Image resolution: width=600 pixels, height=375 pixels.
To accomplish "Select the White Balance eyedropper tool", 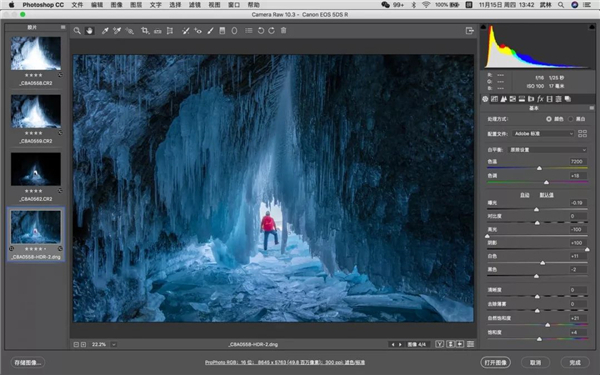I will point(105,31).
